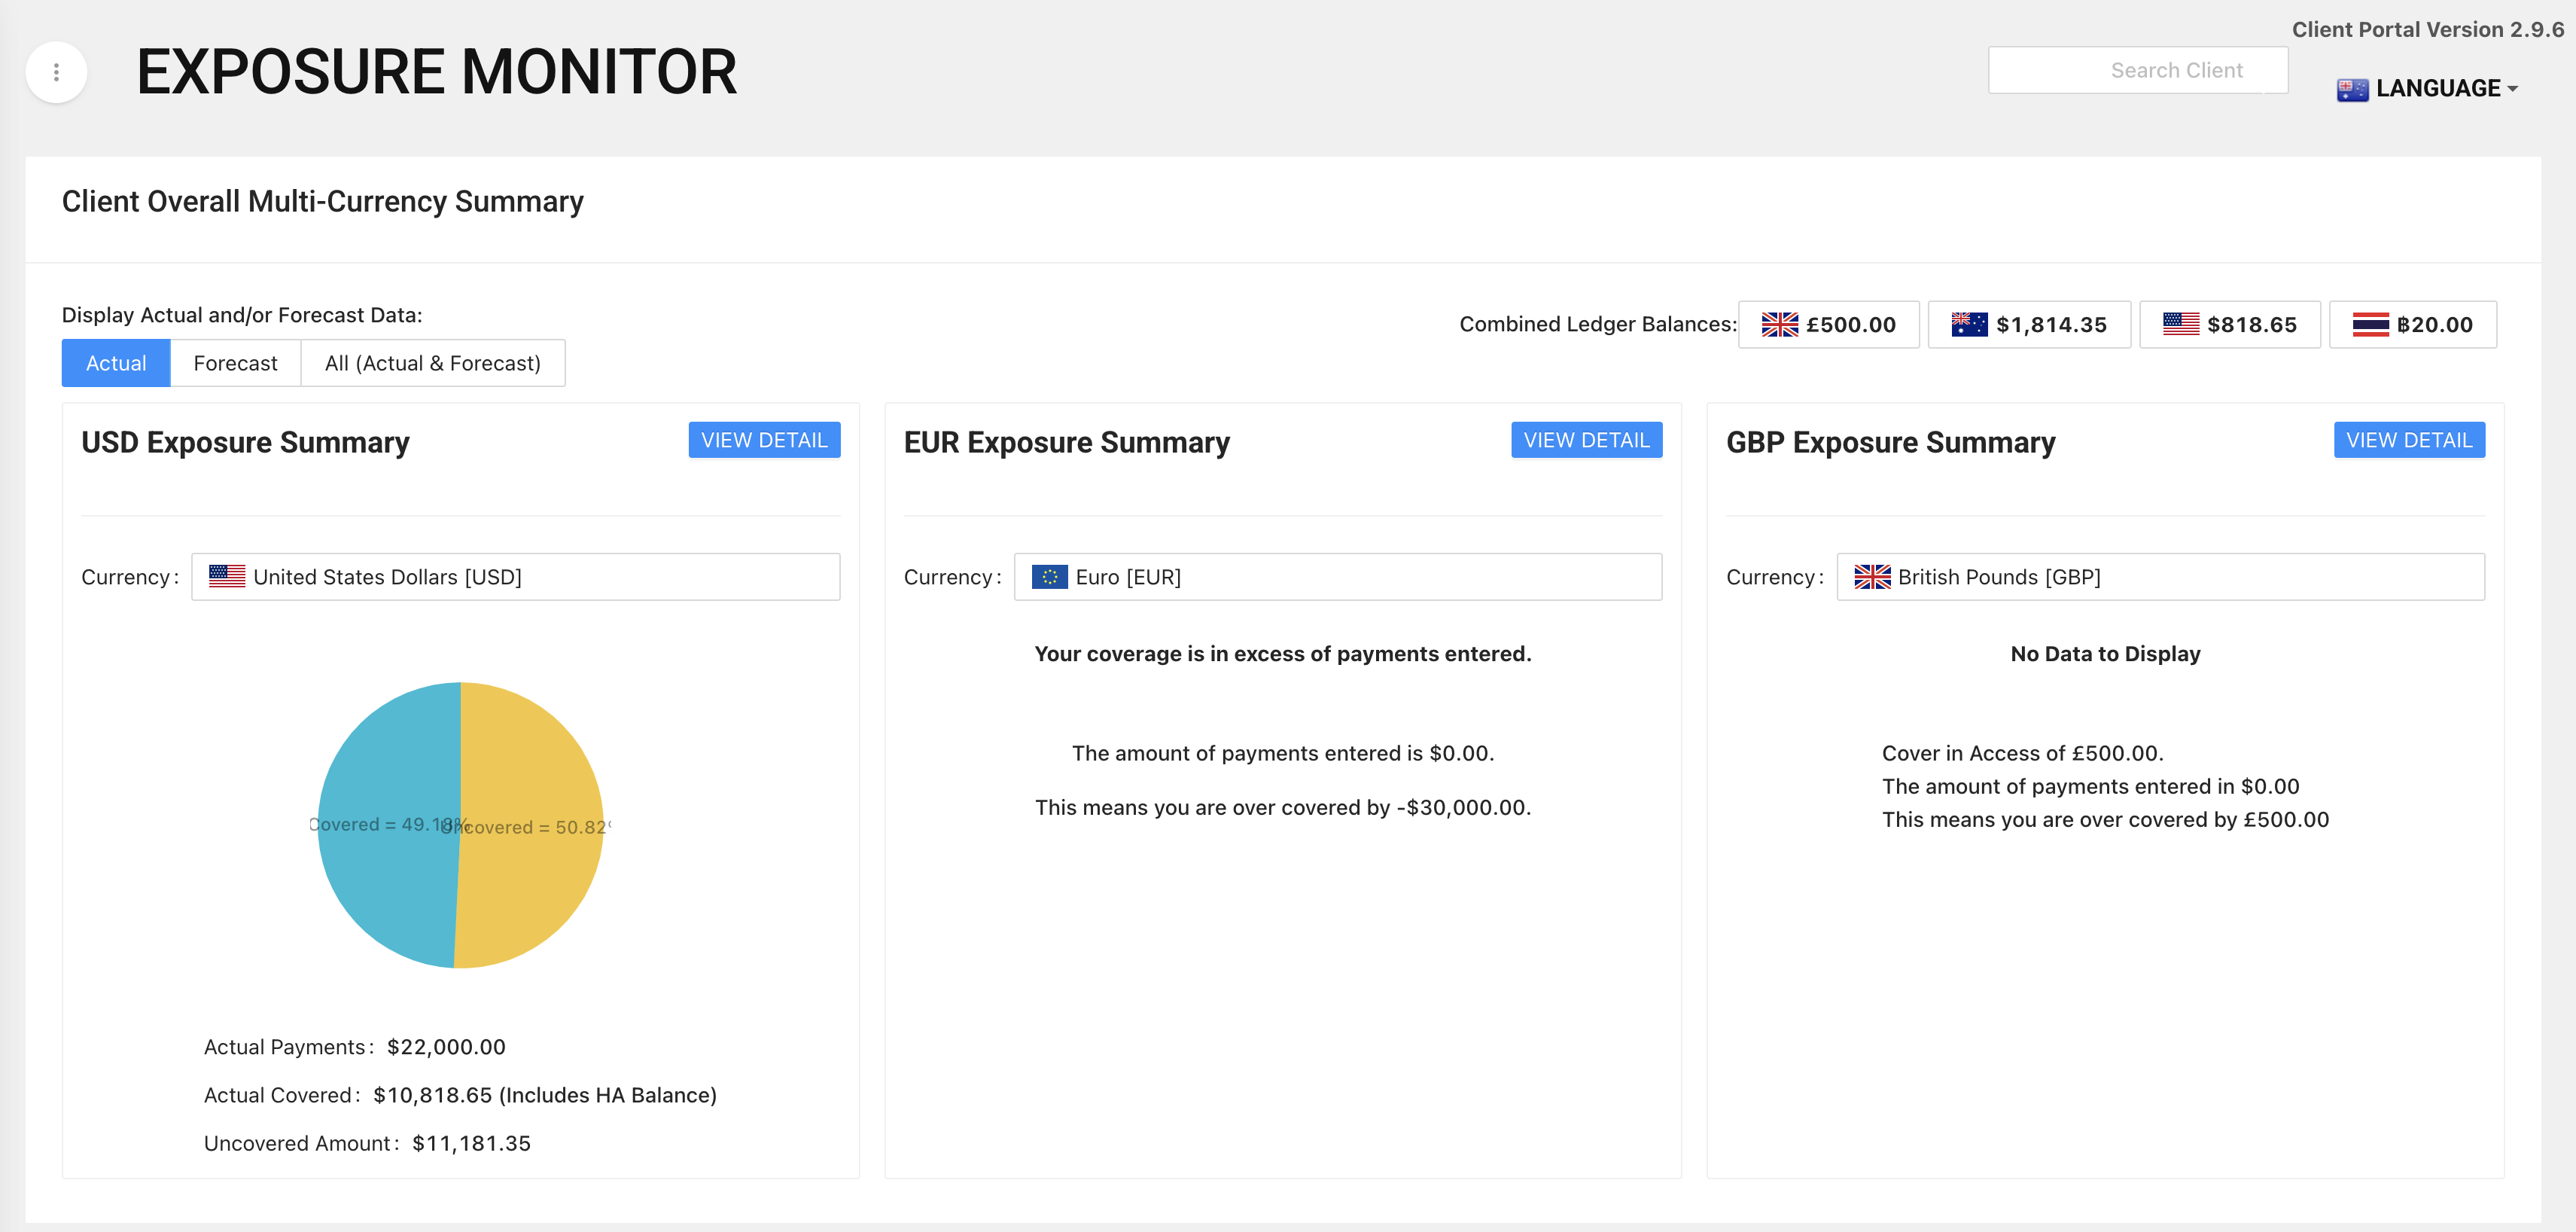This screenshot has height=1232, width=2576.
Task: Open the United States Dollars currency selector
Action: click(x=515, y=577)
